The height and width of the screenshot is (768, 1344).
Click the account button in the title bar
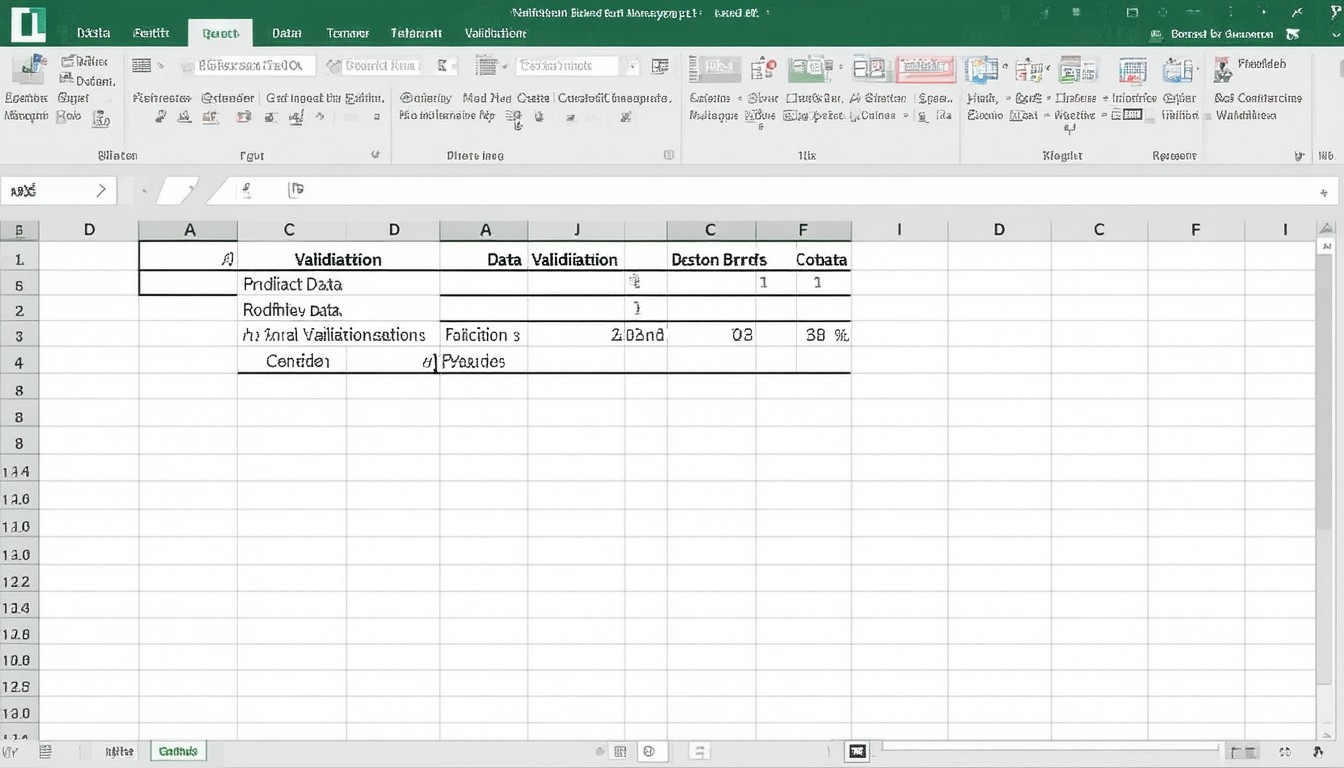[x=1222, y=33]
